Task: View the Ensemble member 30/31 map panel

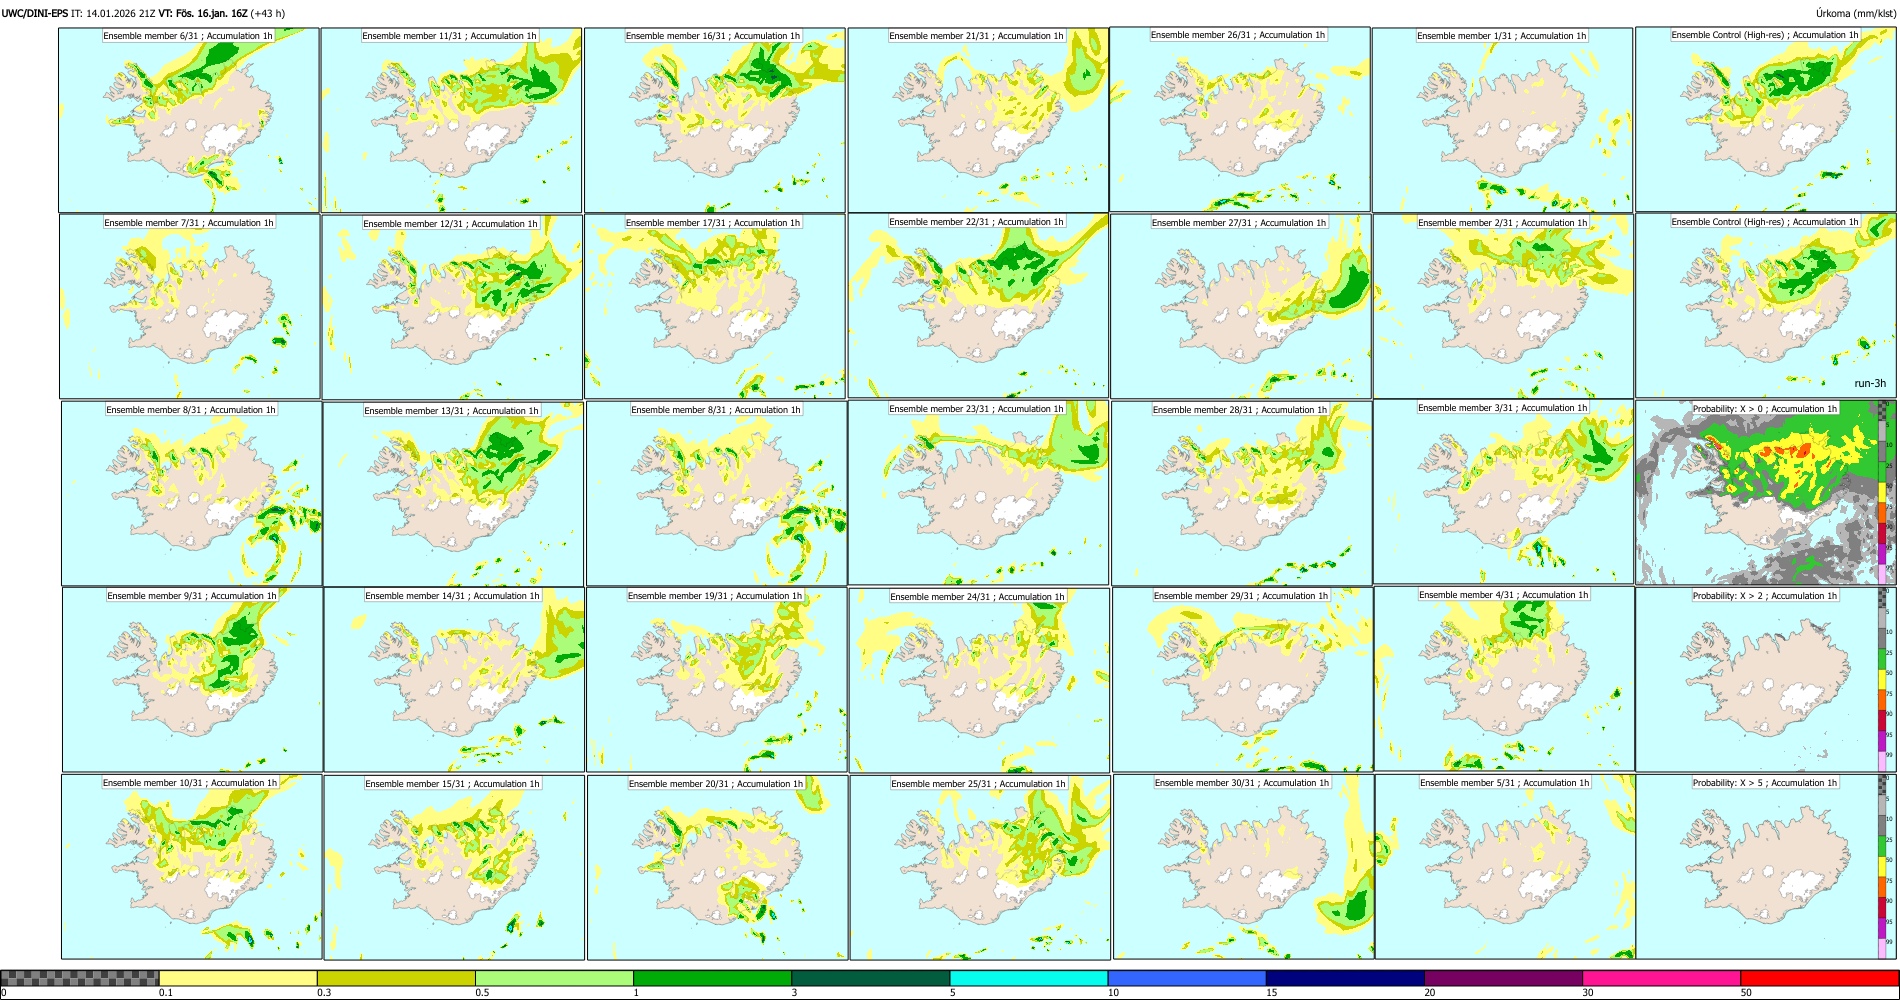Action: tap(1243, 867)
